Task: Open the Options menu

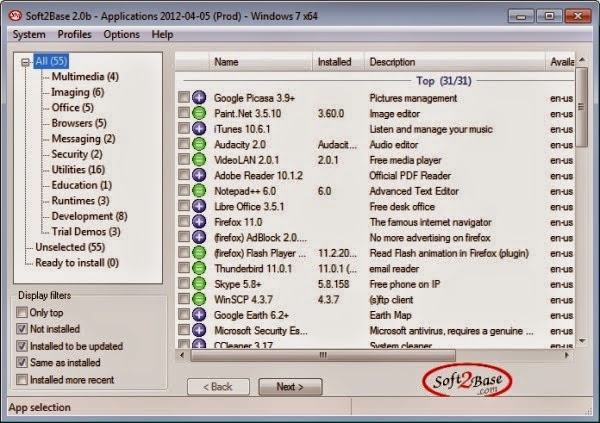Action: tap(122, 34)
